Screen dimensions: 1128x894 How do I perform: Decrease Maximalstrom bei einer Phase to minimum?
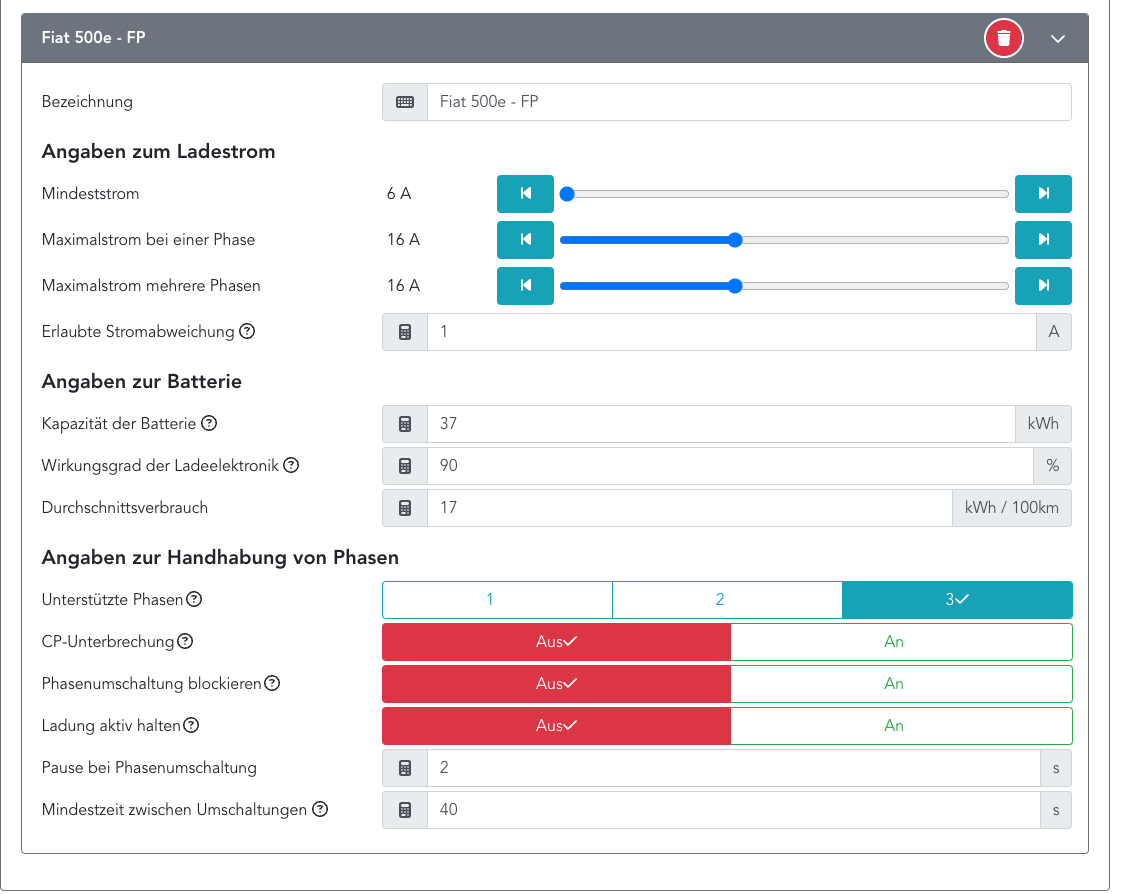[x=525, y=240]
